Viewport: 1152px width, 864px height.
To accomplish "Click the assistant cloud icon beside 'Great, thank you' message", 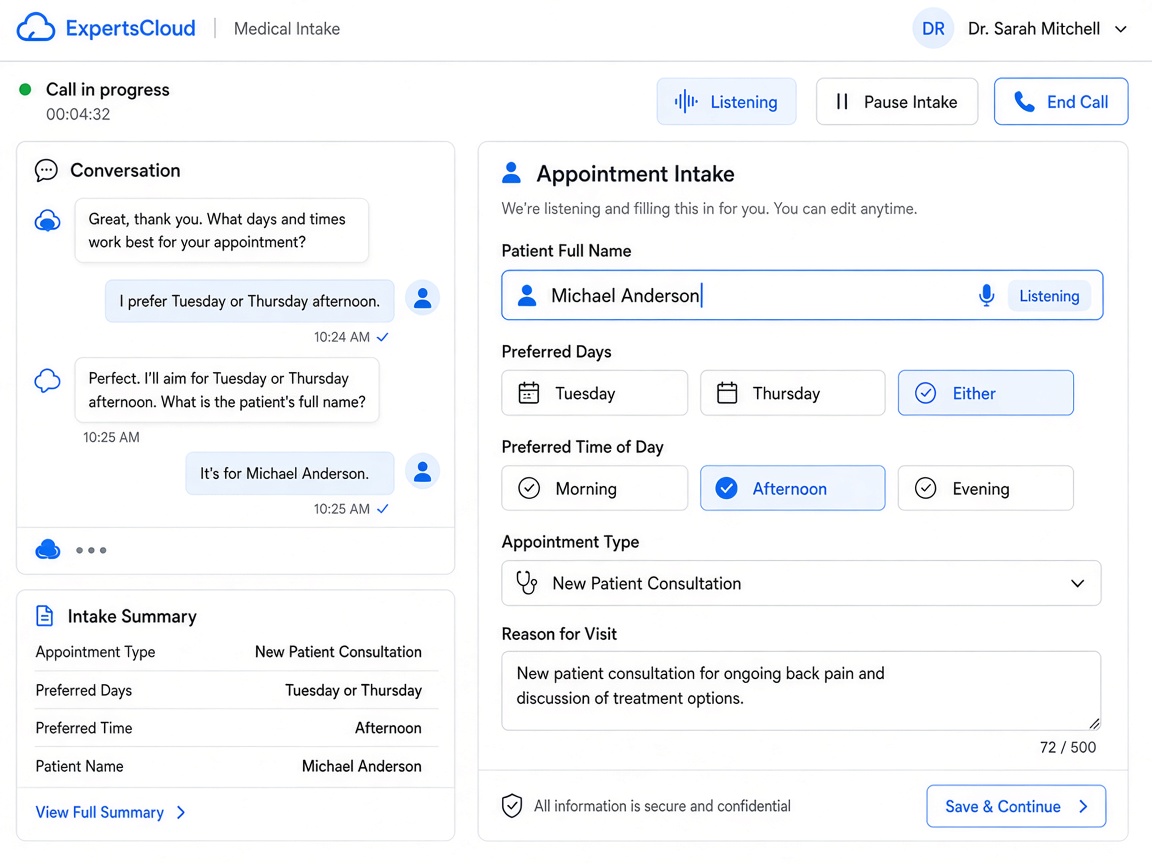I will (x=48, y=220).
